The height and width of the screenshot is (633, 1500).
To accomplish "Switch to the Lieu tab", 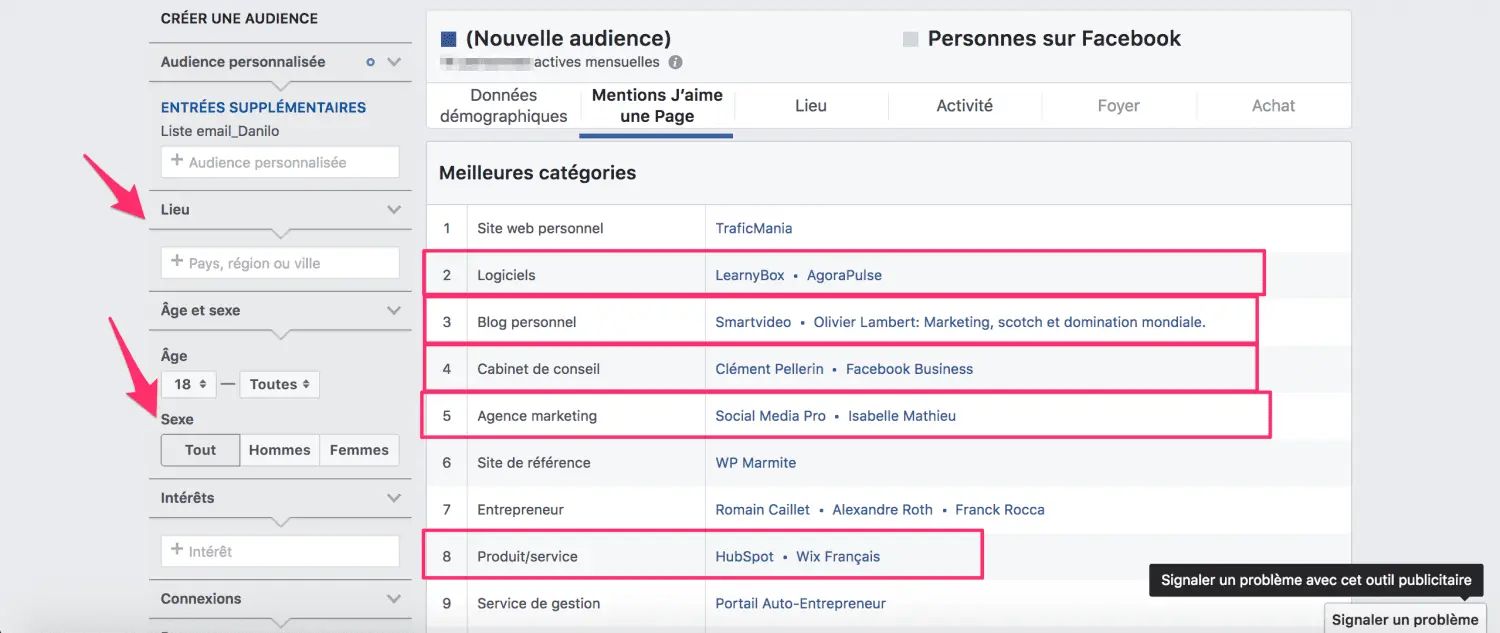I will point(811,105).
